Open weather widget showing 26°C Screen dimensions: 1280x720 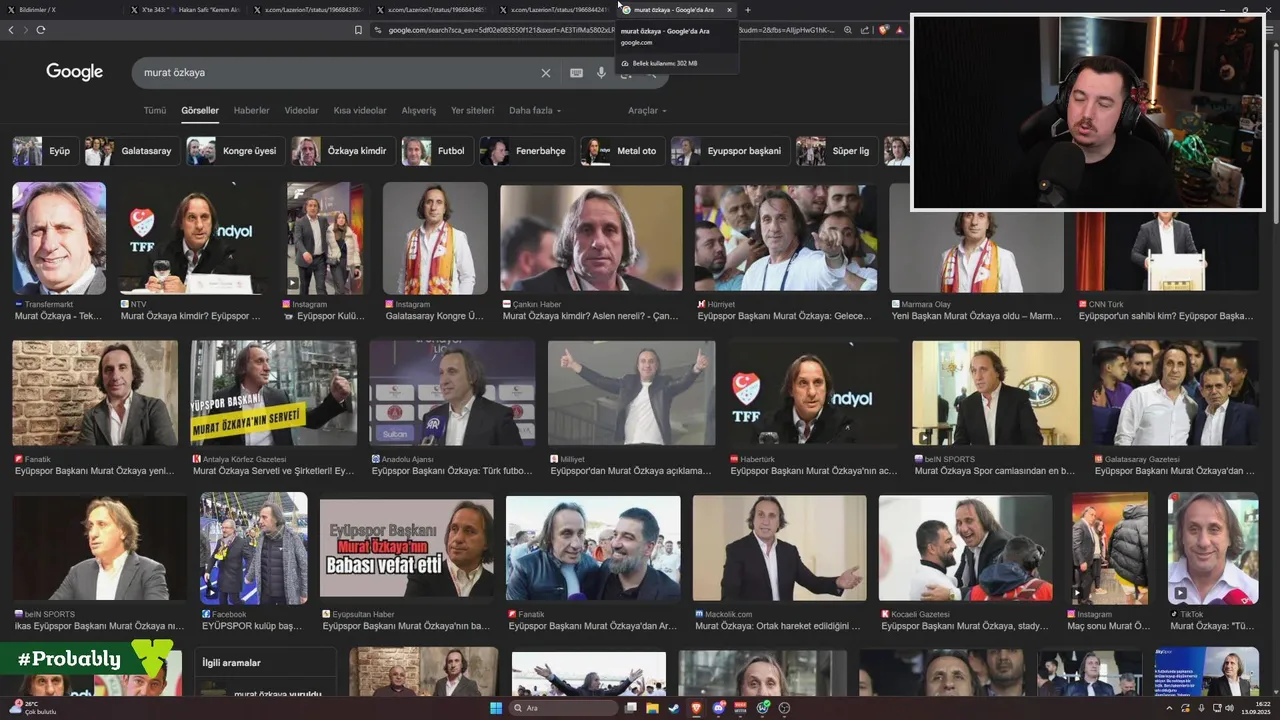(32, 708)
